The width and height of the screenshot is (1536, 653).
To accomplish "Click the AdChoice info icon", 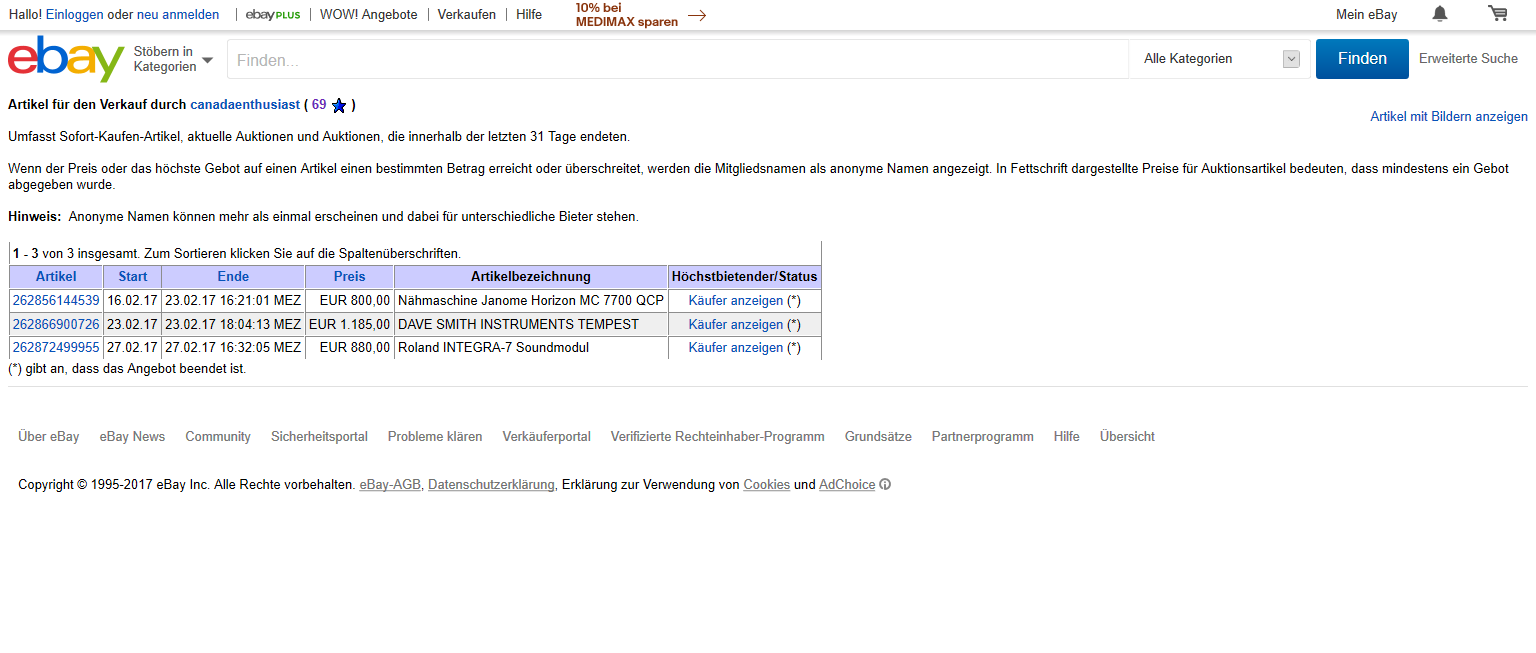I will click(x=885, y=485).
